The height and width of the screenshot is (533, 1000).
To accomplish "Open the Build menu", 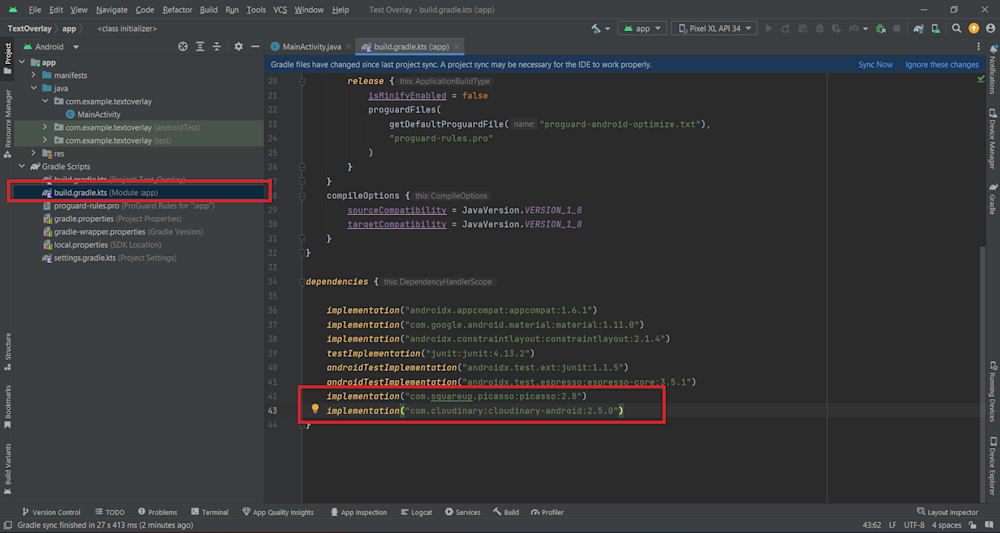I will [x=209, y=10].
